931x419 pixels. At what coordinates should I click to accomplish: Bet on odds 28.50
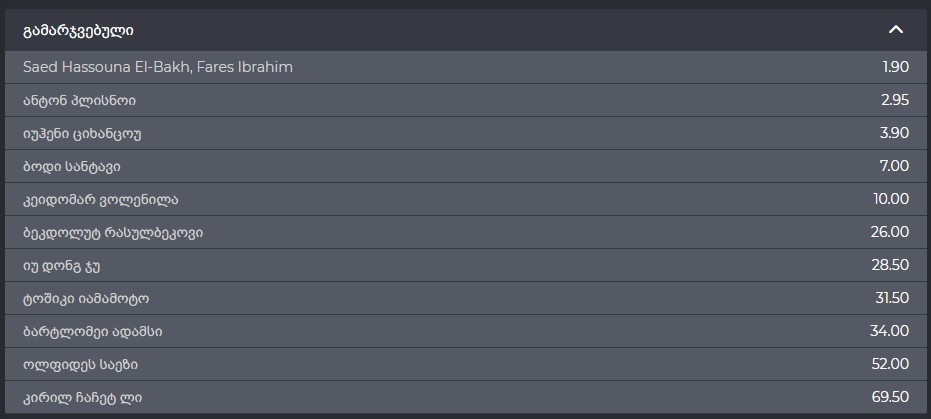pos(889,265)
